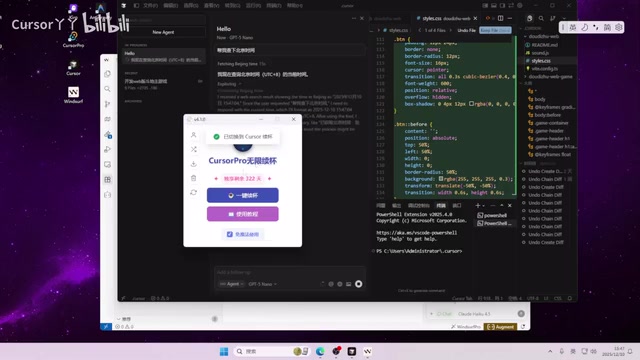Screen dimensions: 640x360
Task: Click the rgba(0, 0, 0 color swatch on the box-shadow line
Action: pyautogui.click(x=471, y=104)
